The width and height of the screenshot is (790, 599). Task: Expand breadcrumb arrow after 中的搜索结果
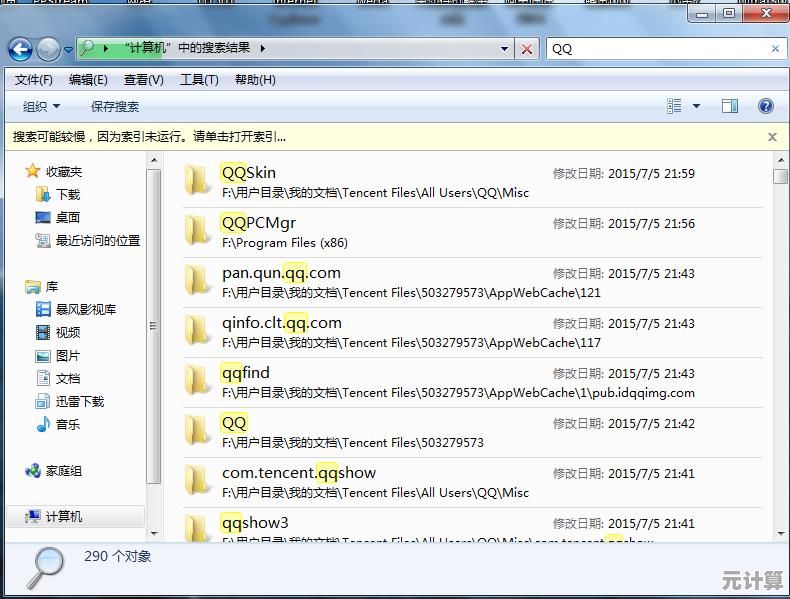262,48
